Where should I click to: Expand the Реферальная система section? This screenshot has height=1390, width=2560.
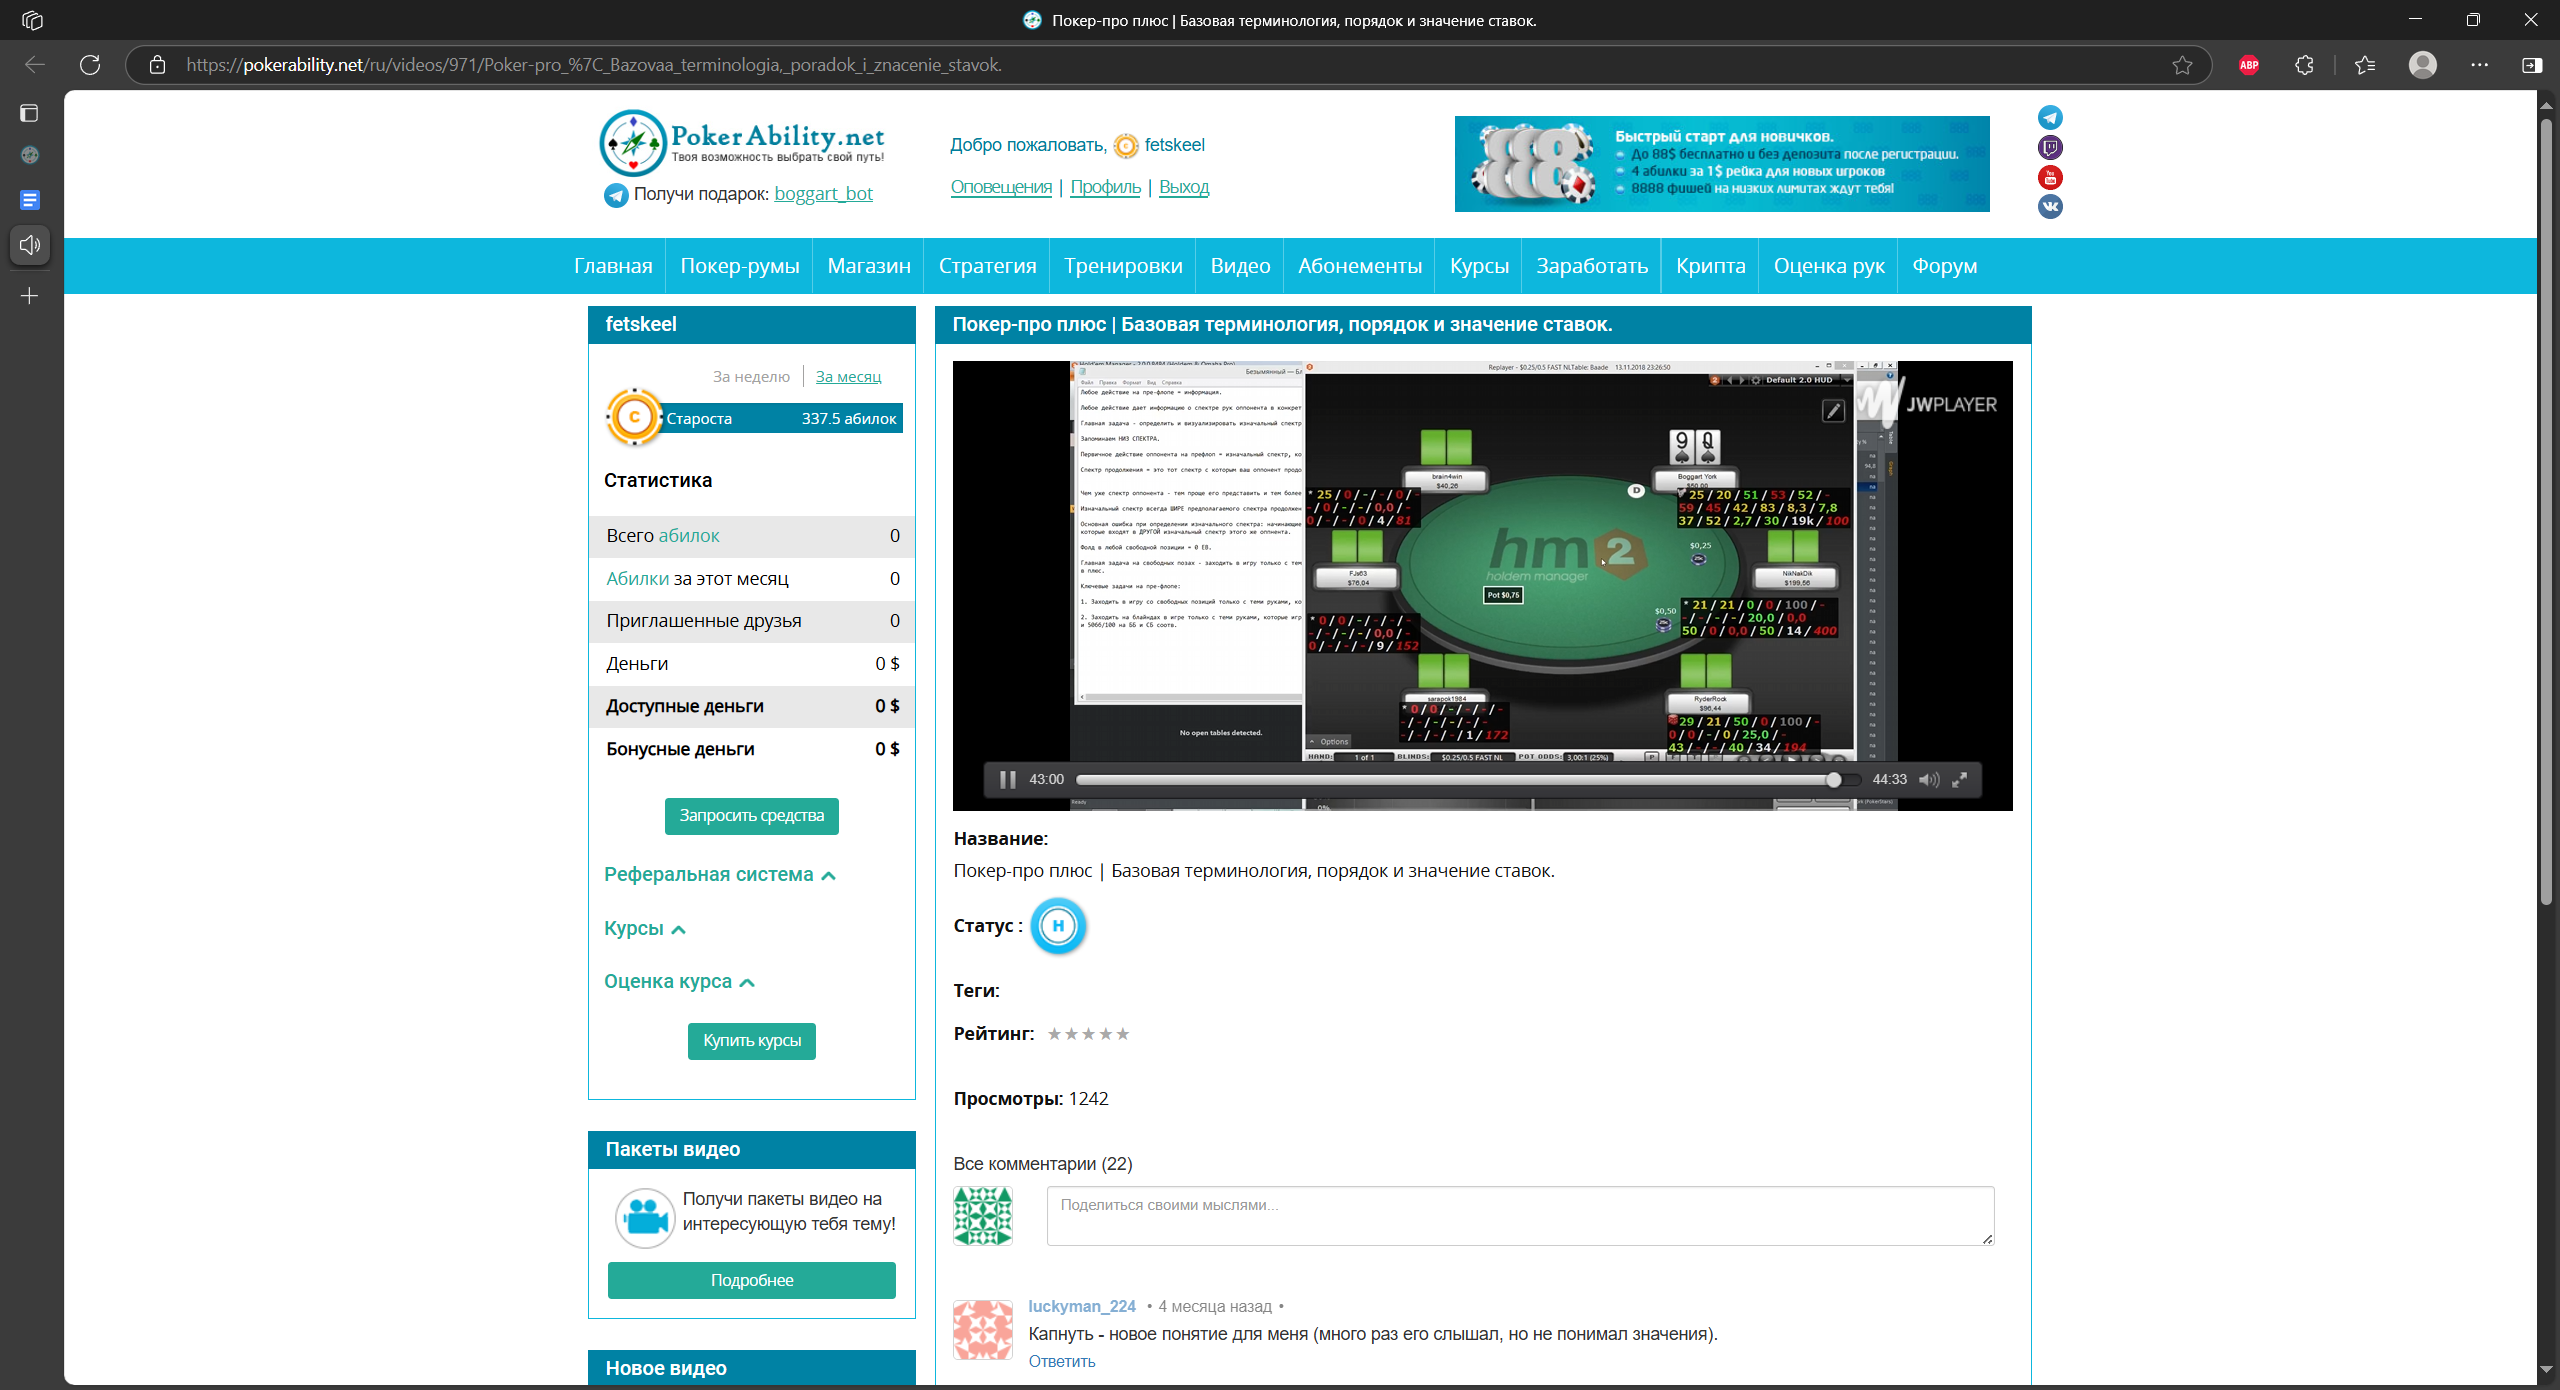point(720,875)
